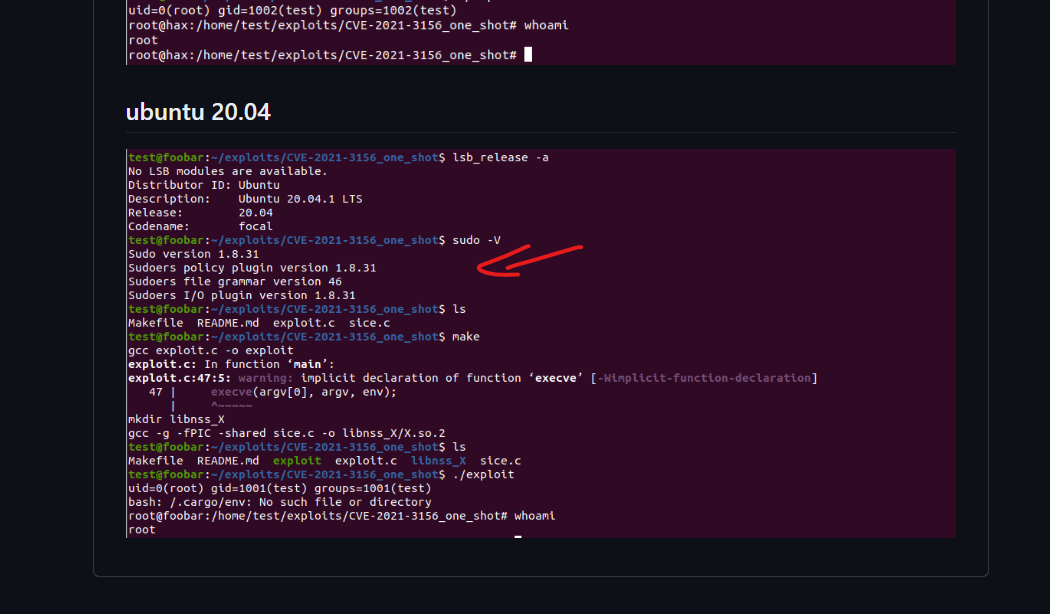Click the "mkdir libnss_X" line

pos(176,419)
